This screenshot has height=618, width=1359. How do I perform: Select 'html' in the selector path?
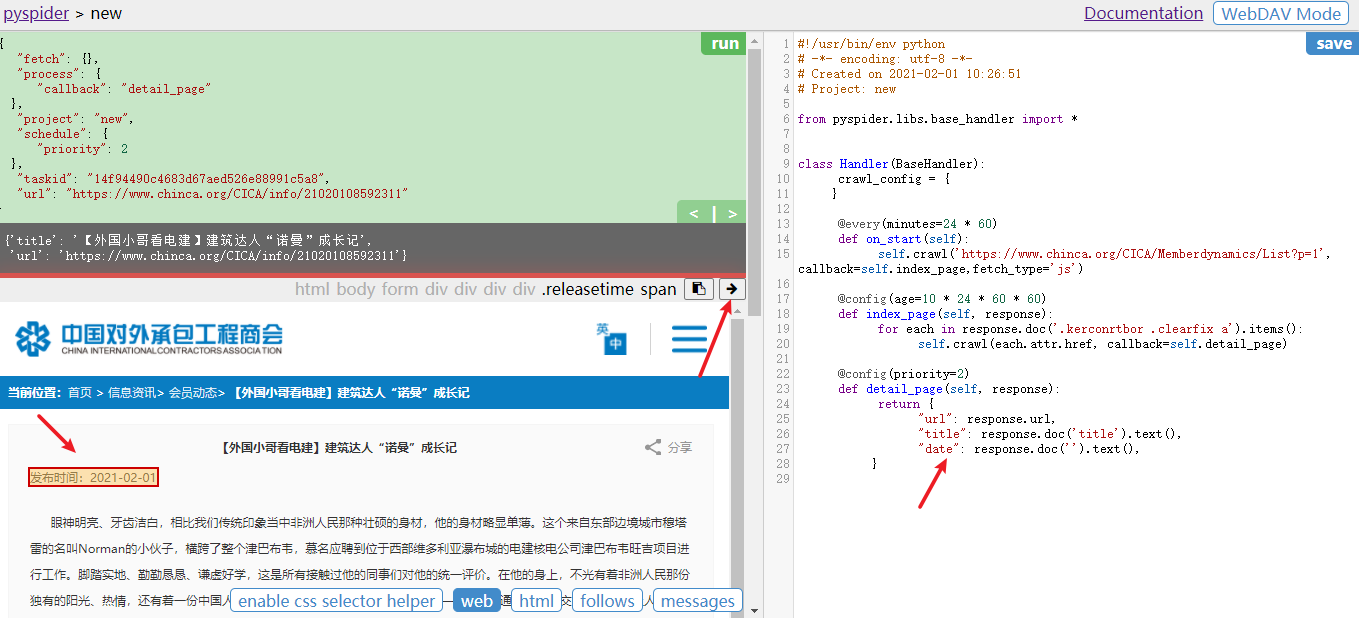tap(313, 289)
